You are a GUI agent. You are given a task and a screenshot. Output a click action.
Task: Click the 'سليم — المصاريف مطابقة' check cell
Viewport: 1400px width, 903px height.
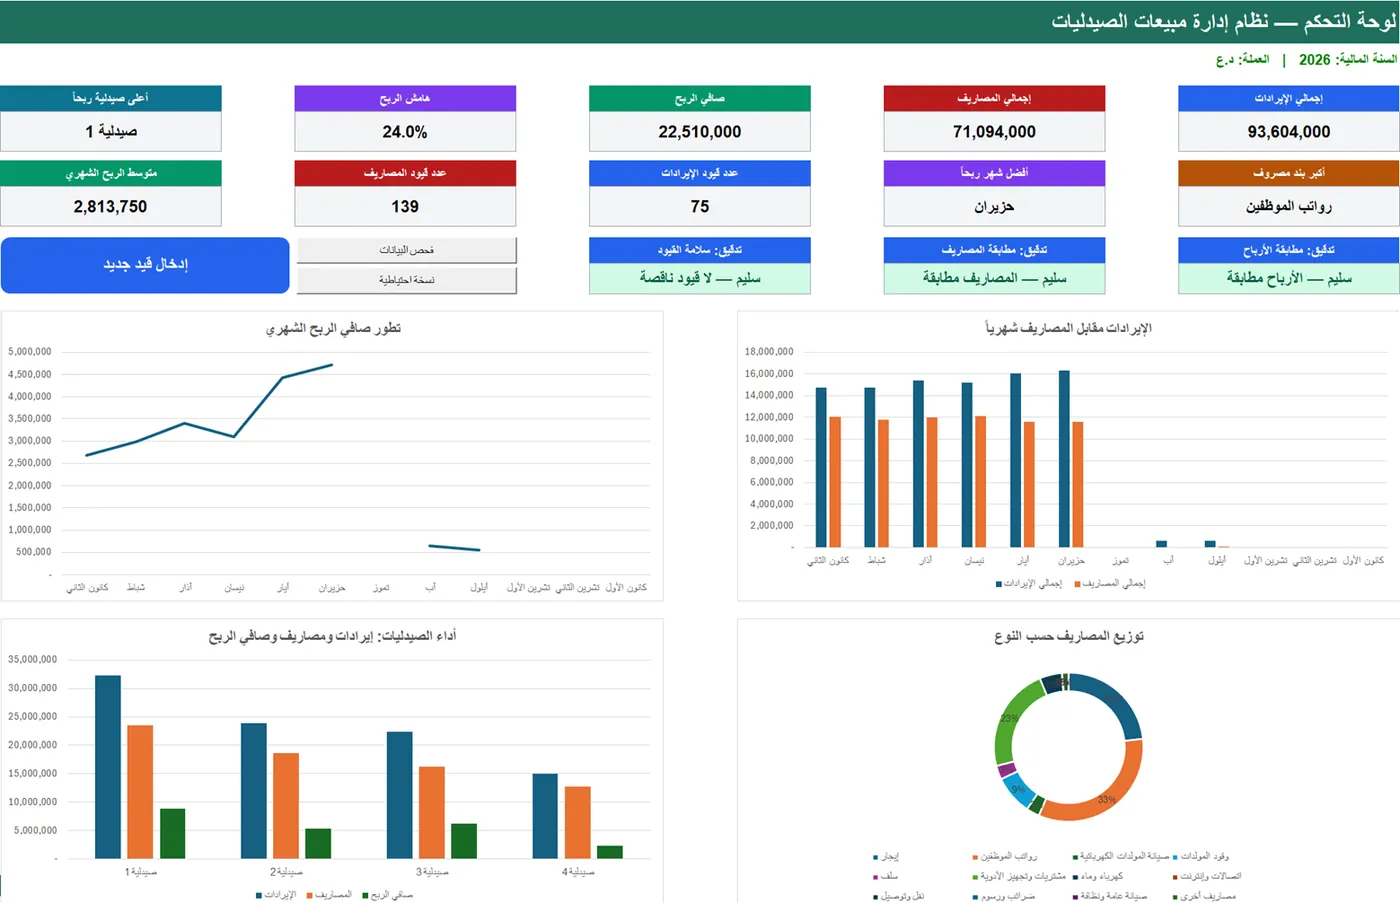click(x=994, y=279)
